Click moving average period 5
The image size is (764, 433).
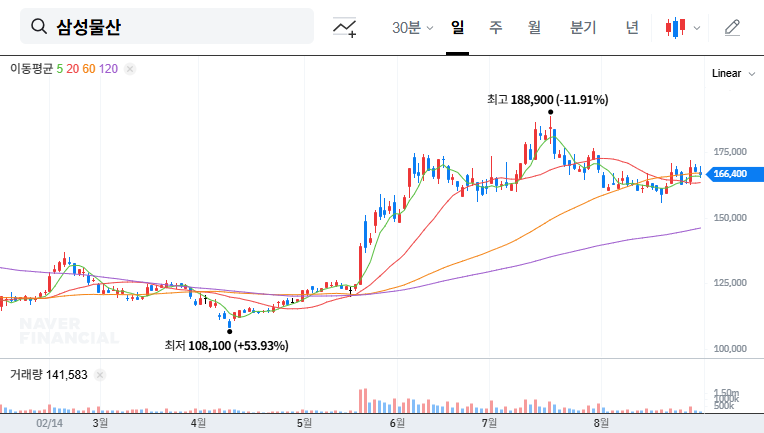[x=59, y=69]
